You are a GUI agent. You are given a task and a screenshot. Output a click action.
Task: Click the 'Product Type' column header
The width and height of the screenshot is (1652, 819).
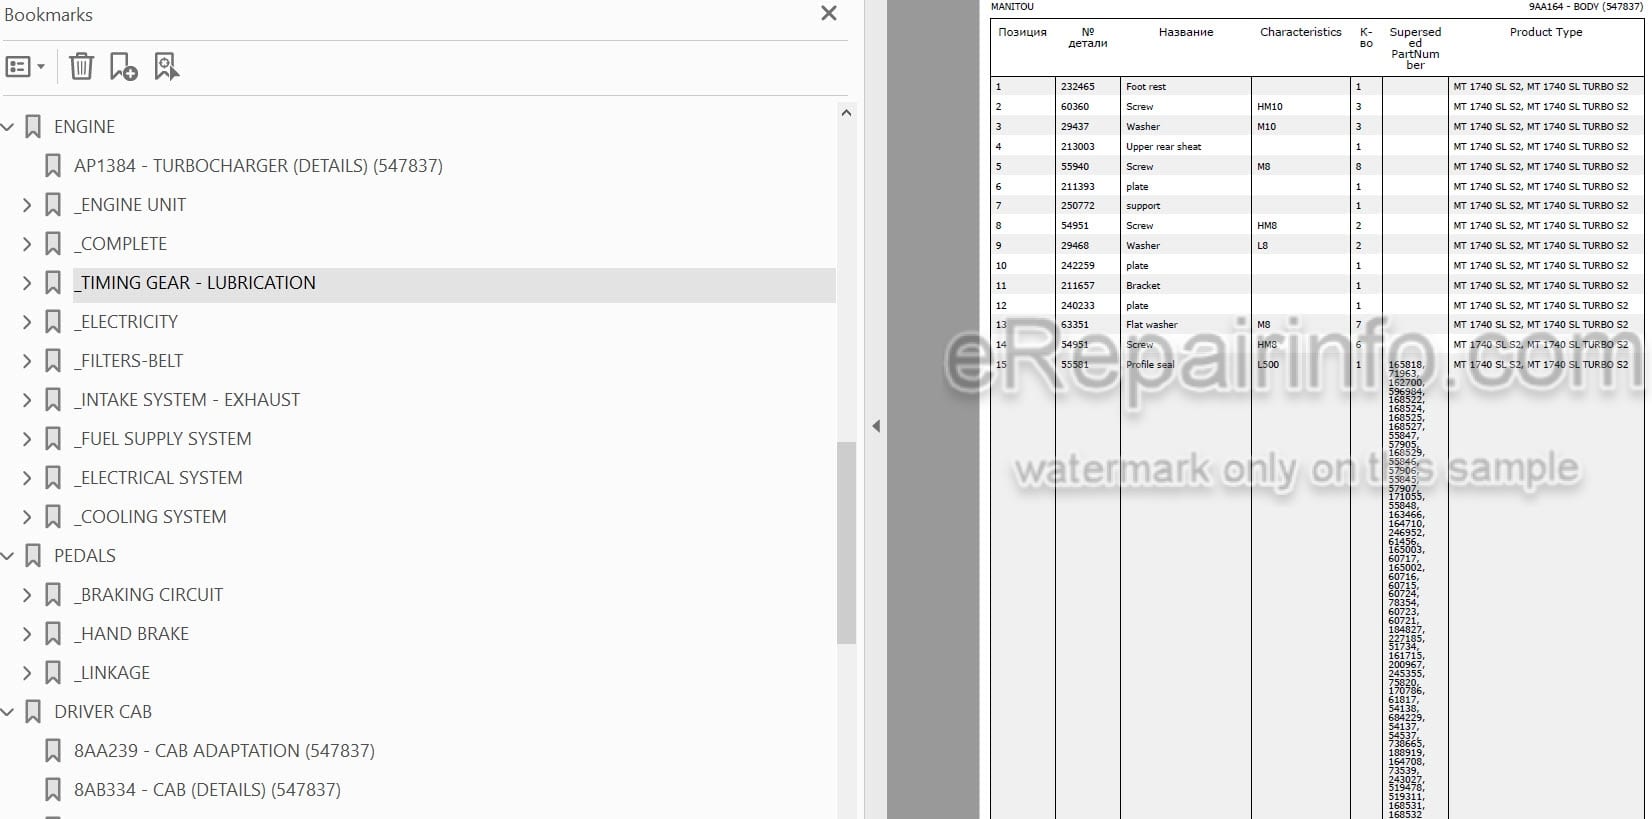1545,32
